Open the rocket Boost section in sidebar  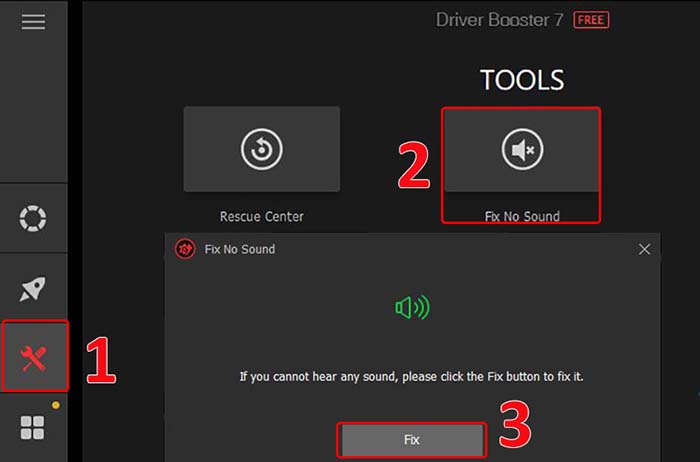click(x=33, y=289)
